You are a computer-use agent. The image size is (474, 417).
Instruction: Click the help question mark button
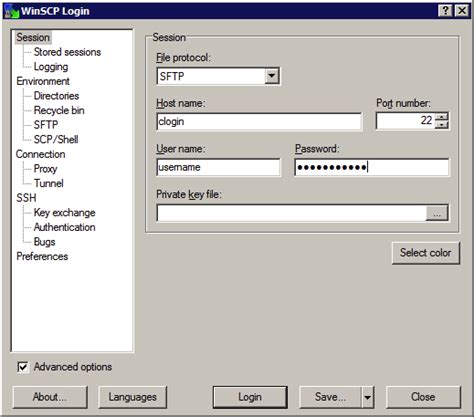(446, 11)
